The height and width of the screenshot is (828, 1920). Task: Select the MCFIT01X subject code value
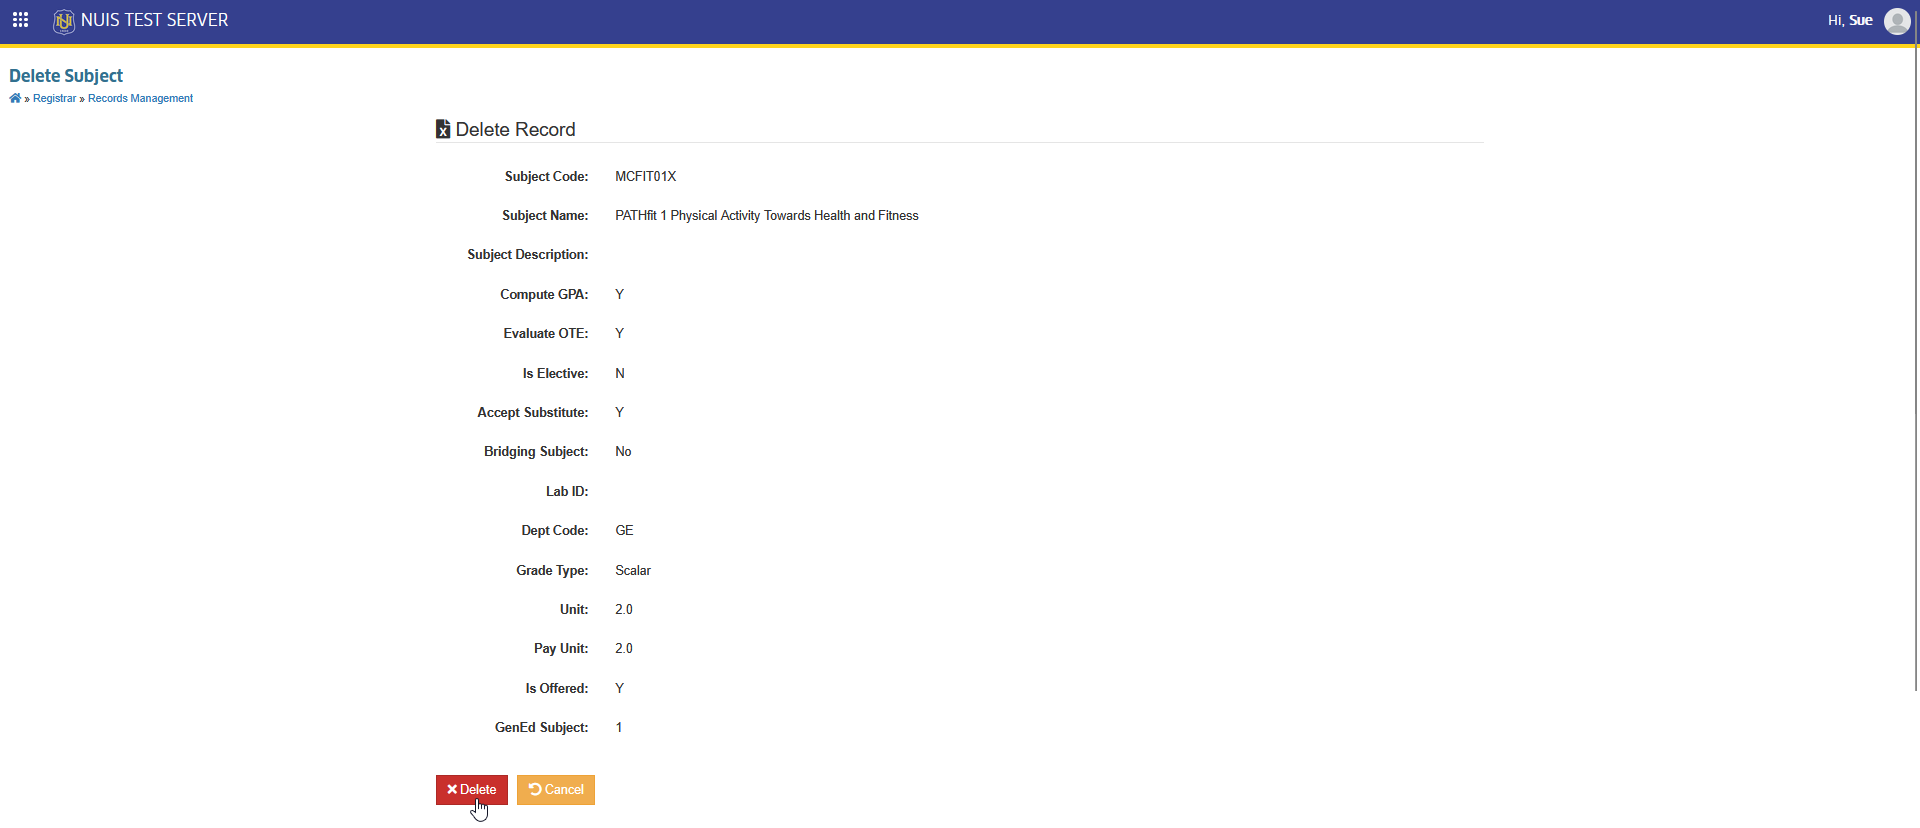(x=646, y=176)
